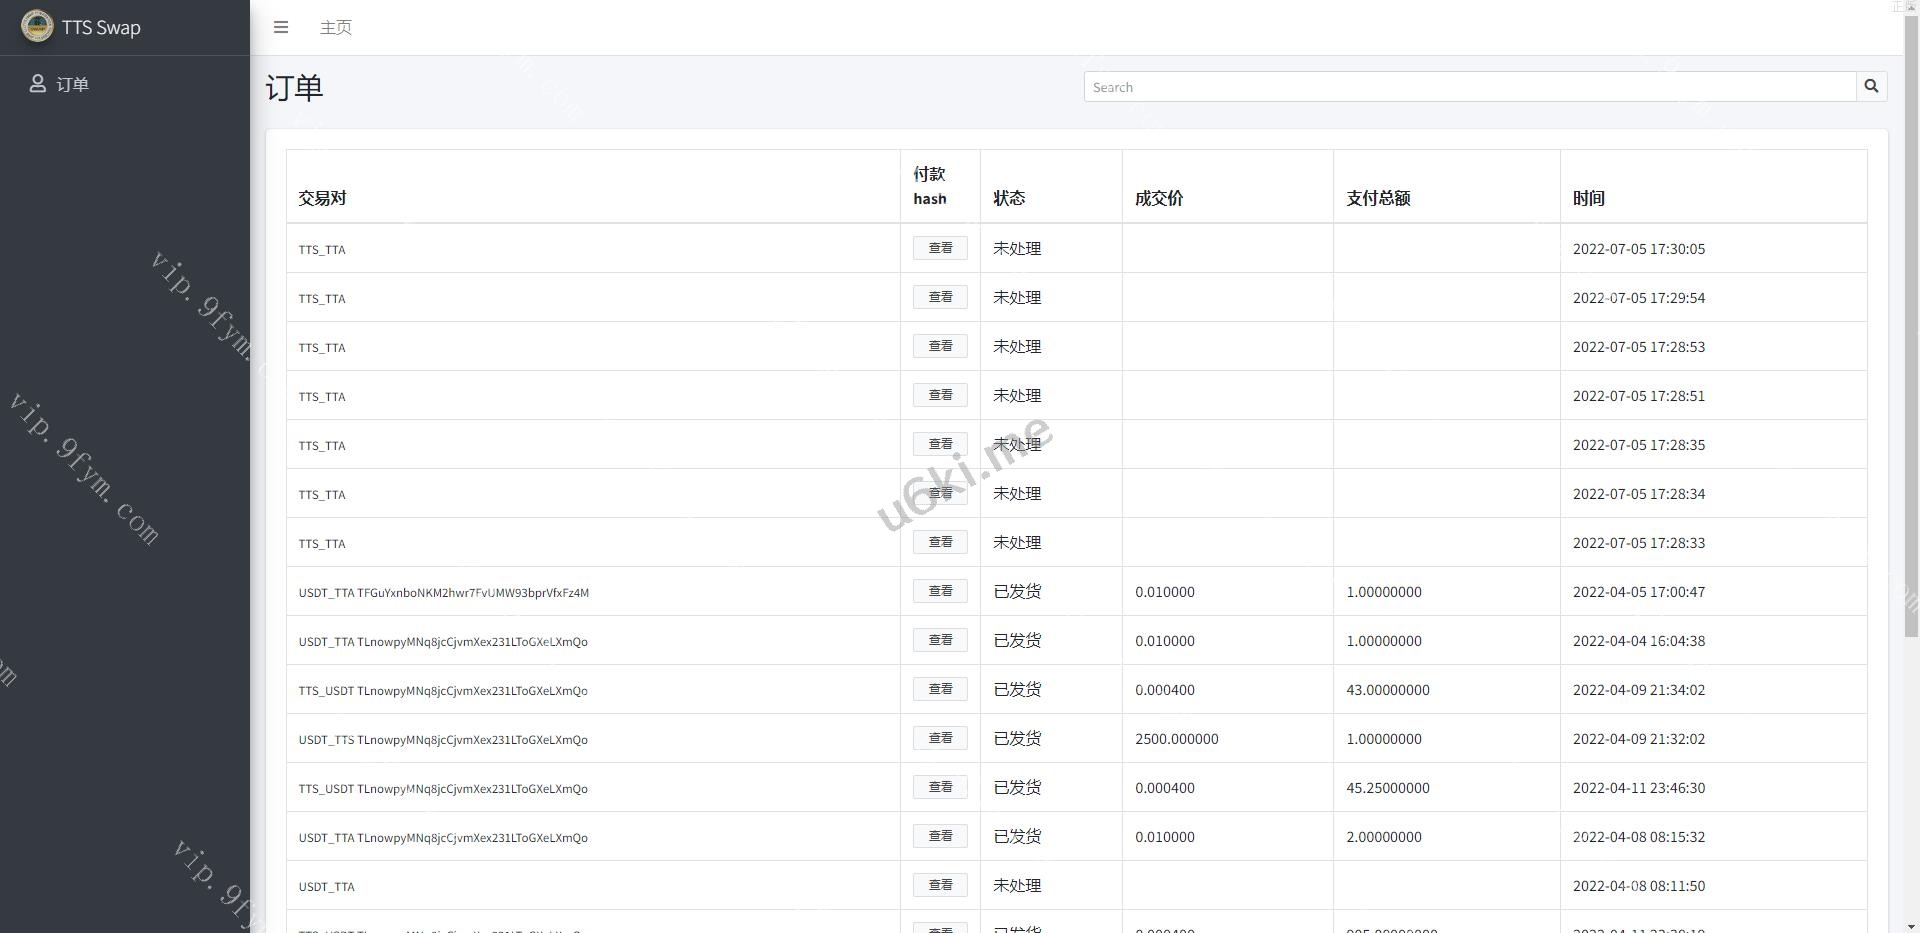
Task: Go to the 主页 nav link
Action: (335, 27)
